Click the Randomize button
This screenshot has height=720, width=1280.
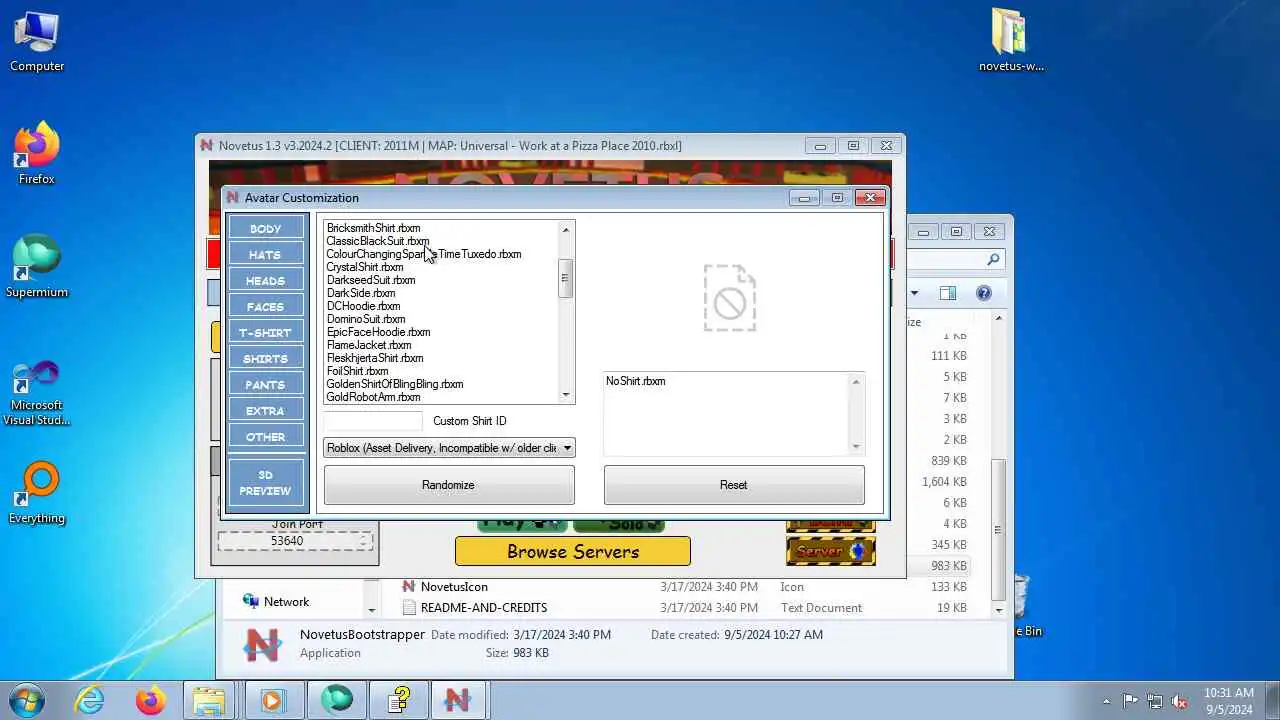coord(448,485)
